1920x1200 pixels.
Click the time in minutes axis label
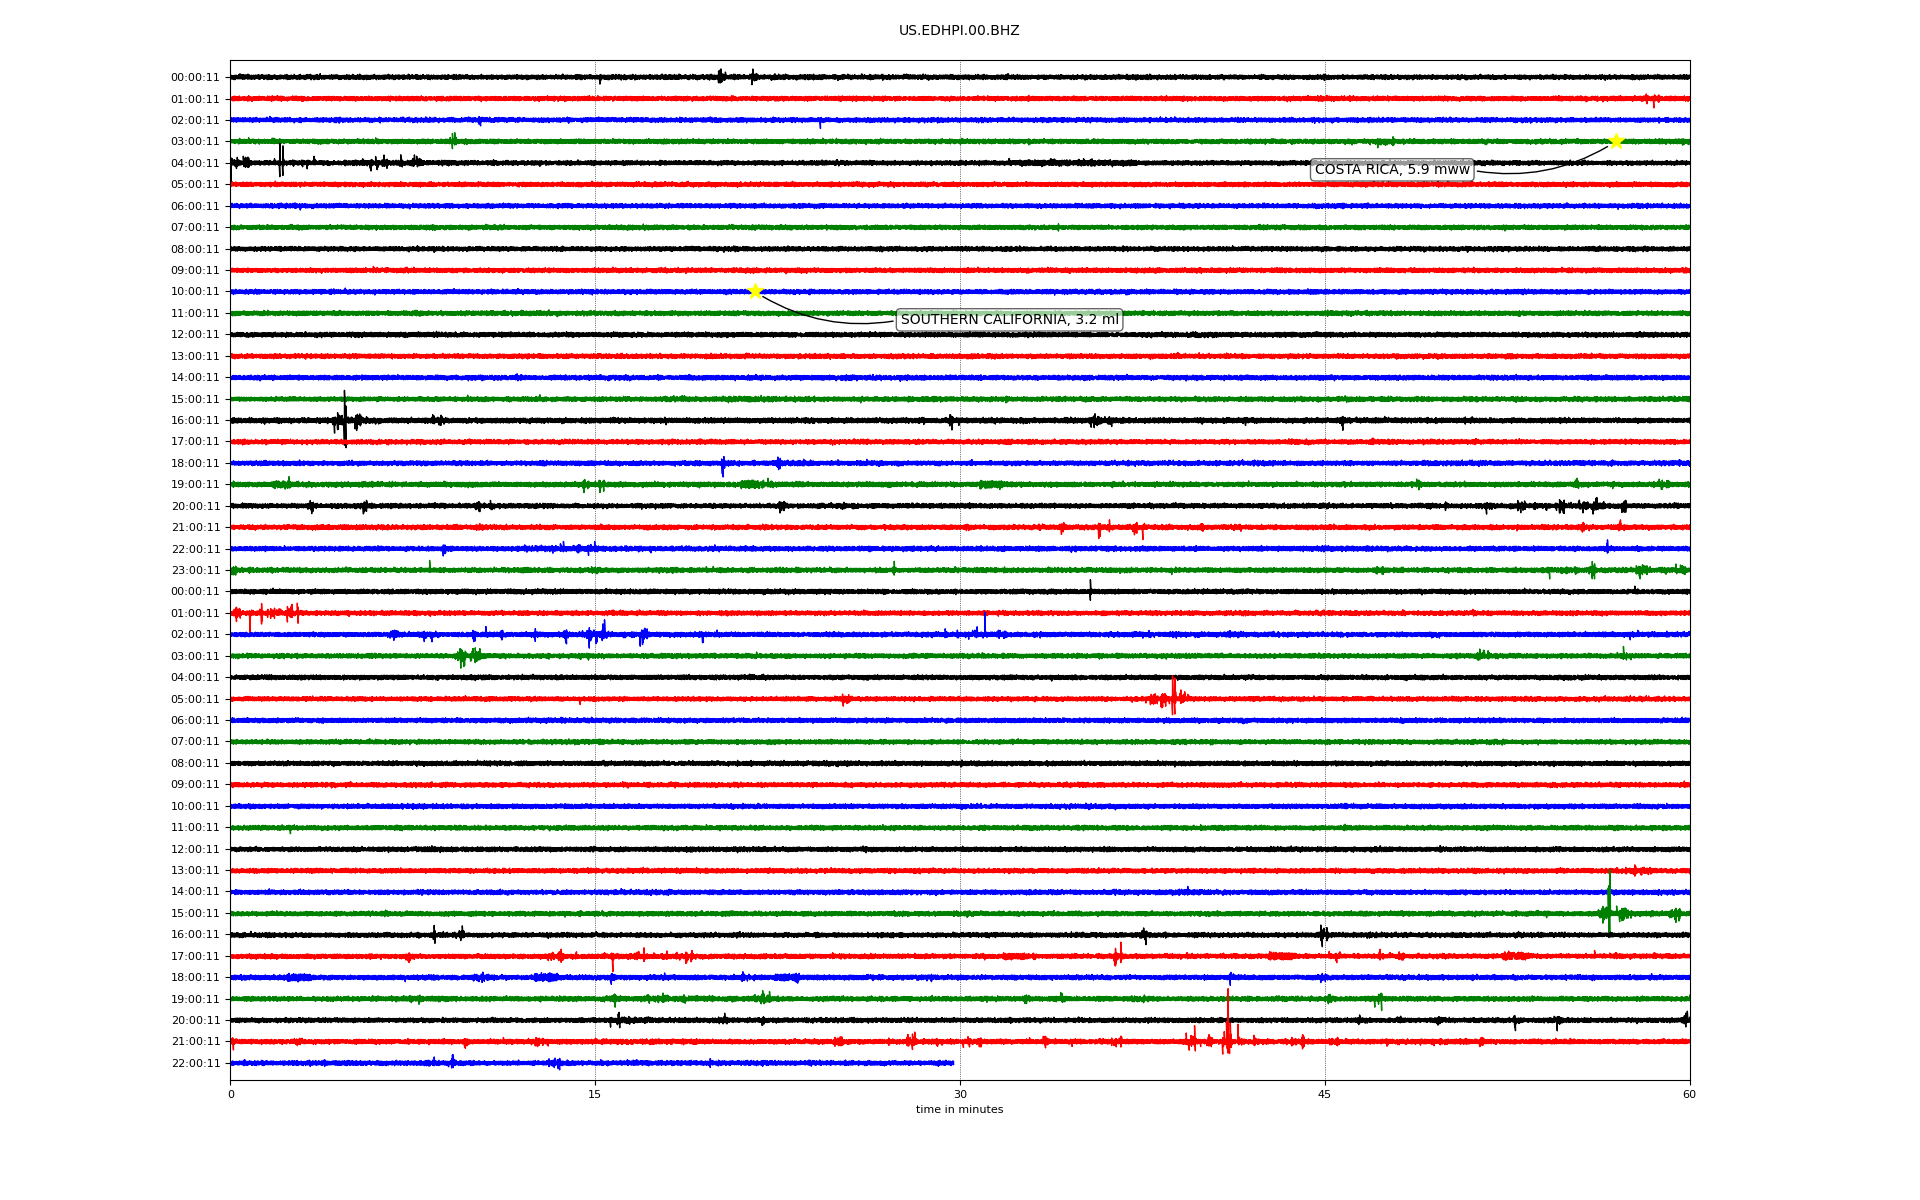click(x=958, y=1110)
